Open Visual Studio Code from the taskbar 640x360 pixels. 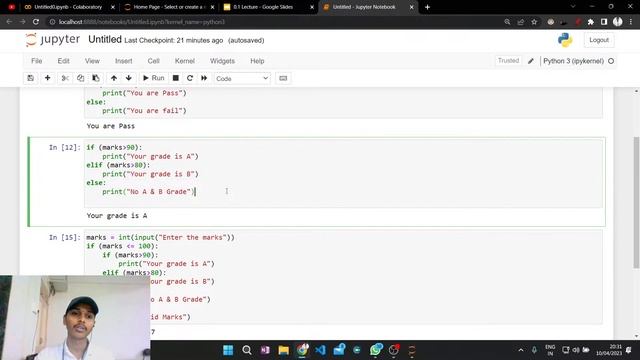320,350
